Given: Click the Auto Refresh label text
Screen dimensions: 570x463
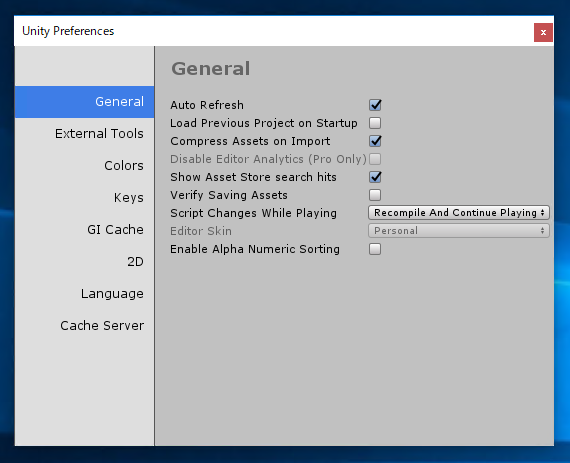Looking at the screenshot, I should coord(207,105).
